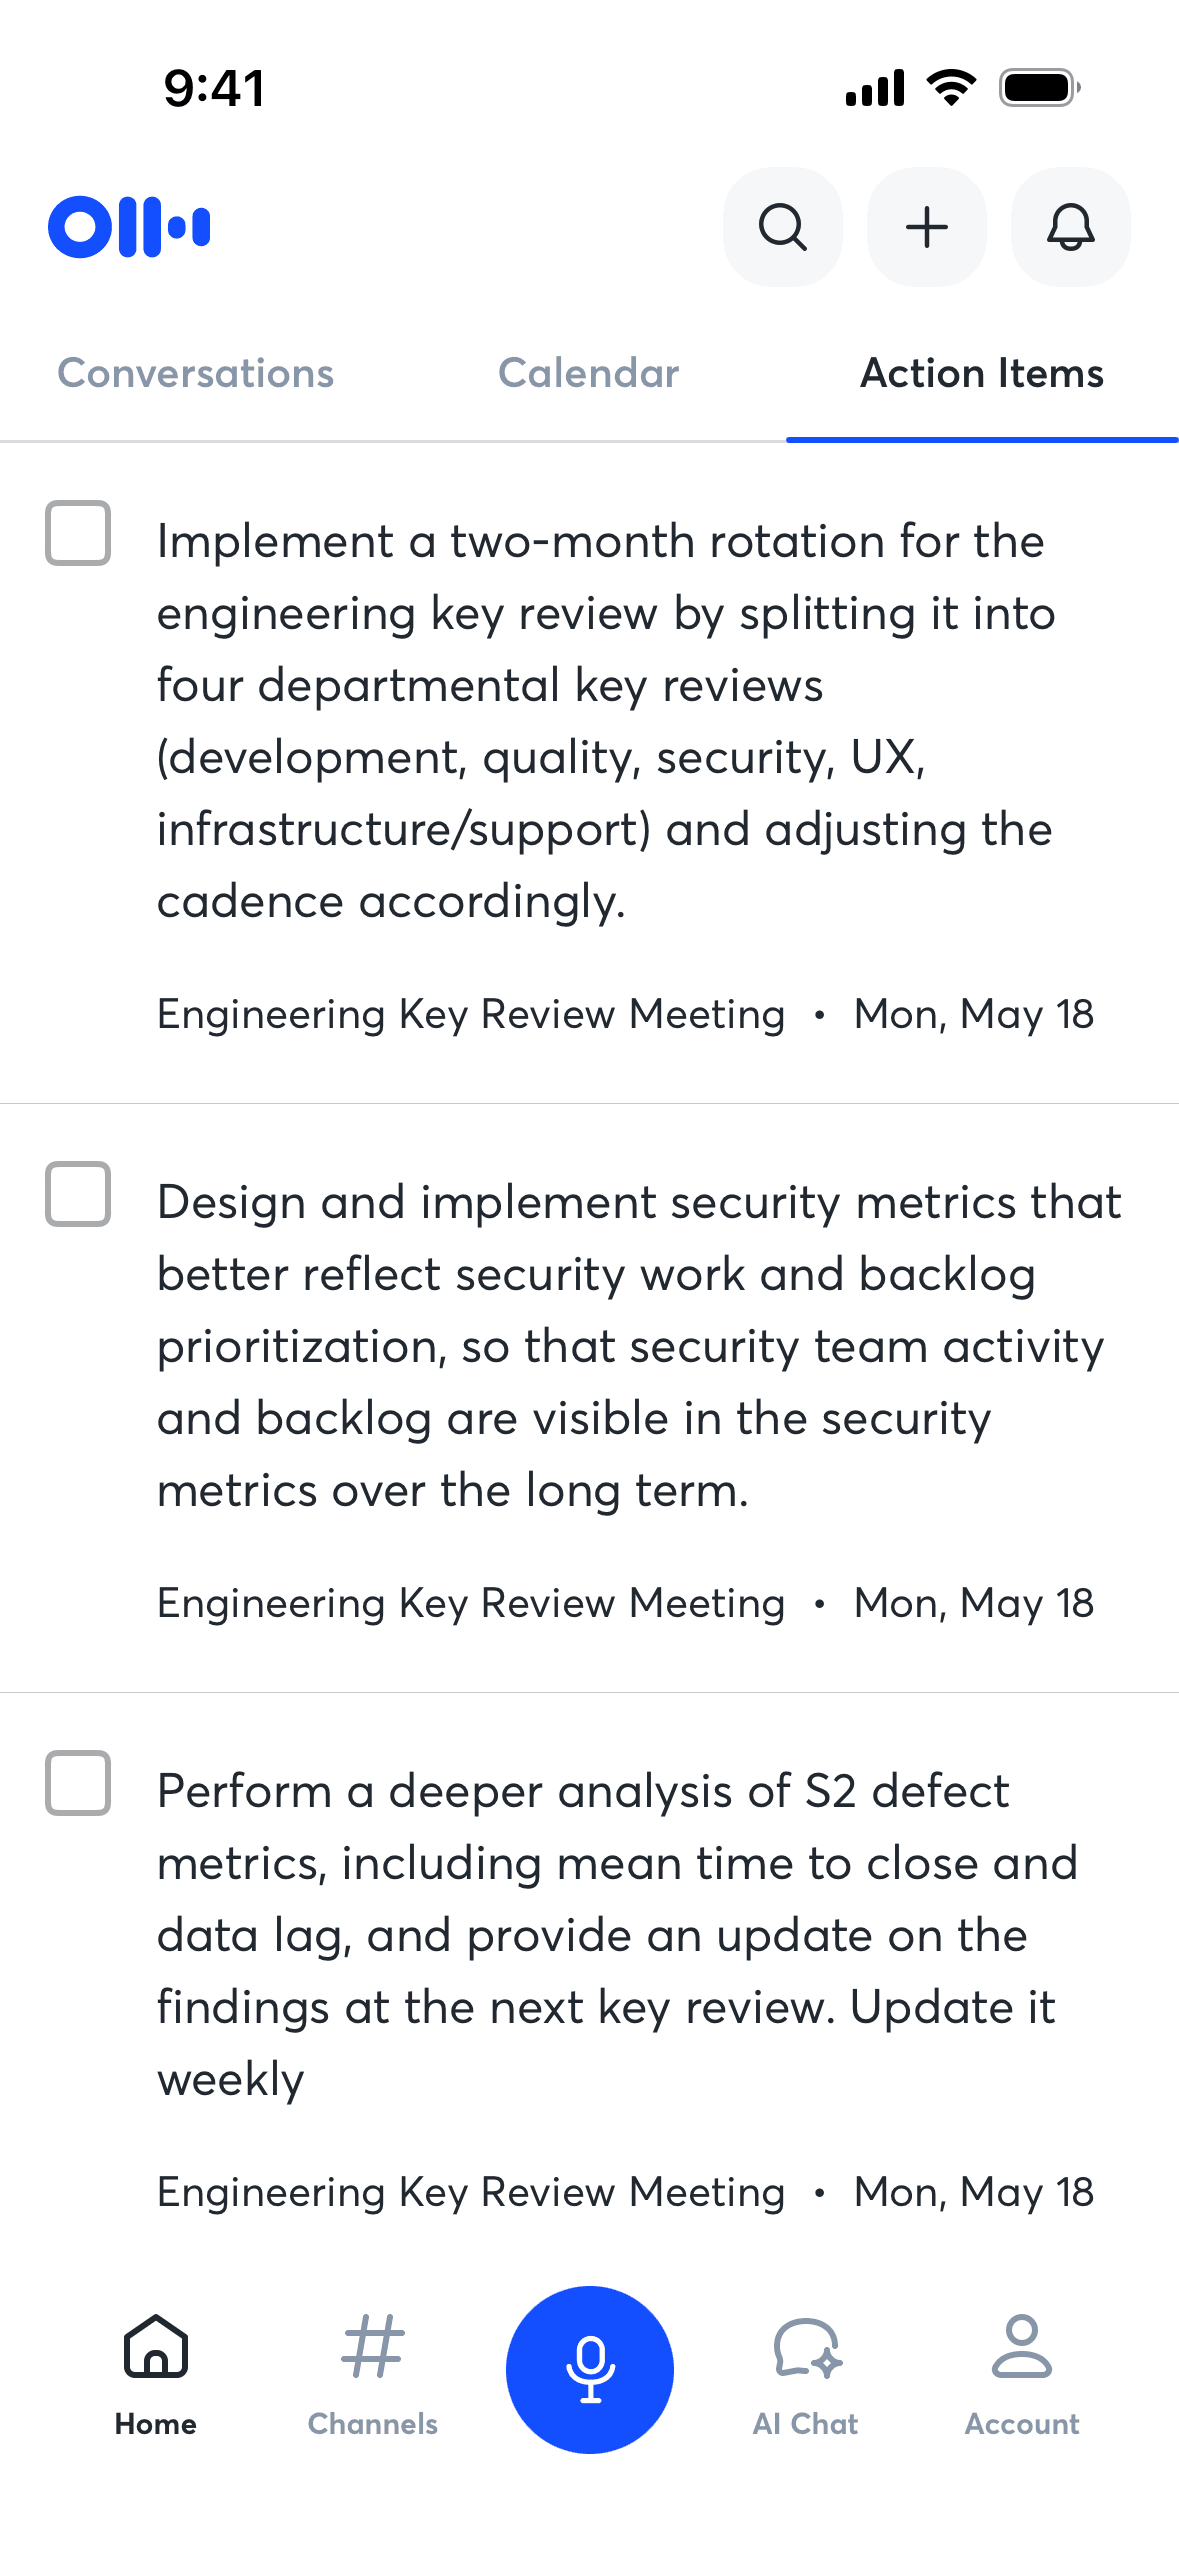Open notifications bell icon
Image resolution: width=1179 pixels, height=2556 pixels.
coord(1070,227)
